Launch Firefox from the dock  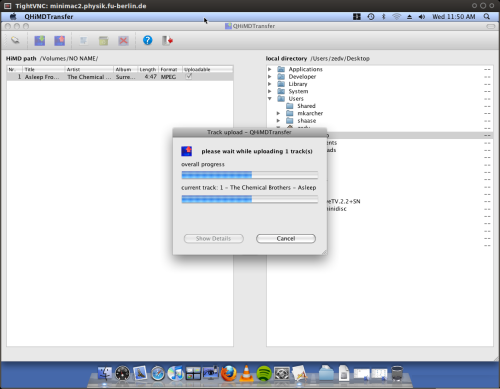(x=228, y=373)
